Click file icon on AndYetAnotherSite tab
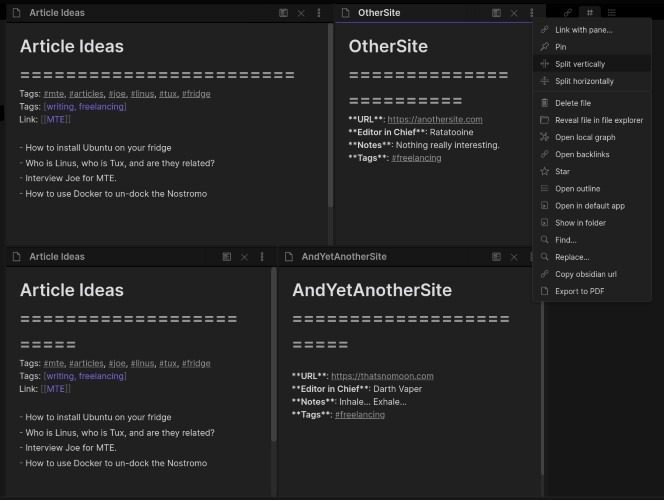 click(289, 257)
